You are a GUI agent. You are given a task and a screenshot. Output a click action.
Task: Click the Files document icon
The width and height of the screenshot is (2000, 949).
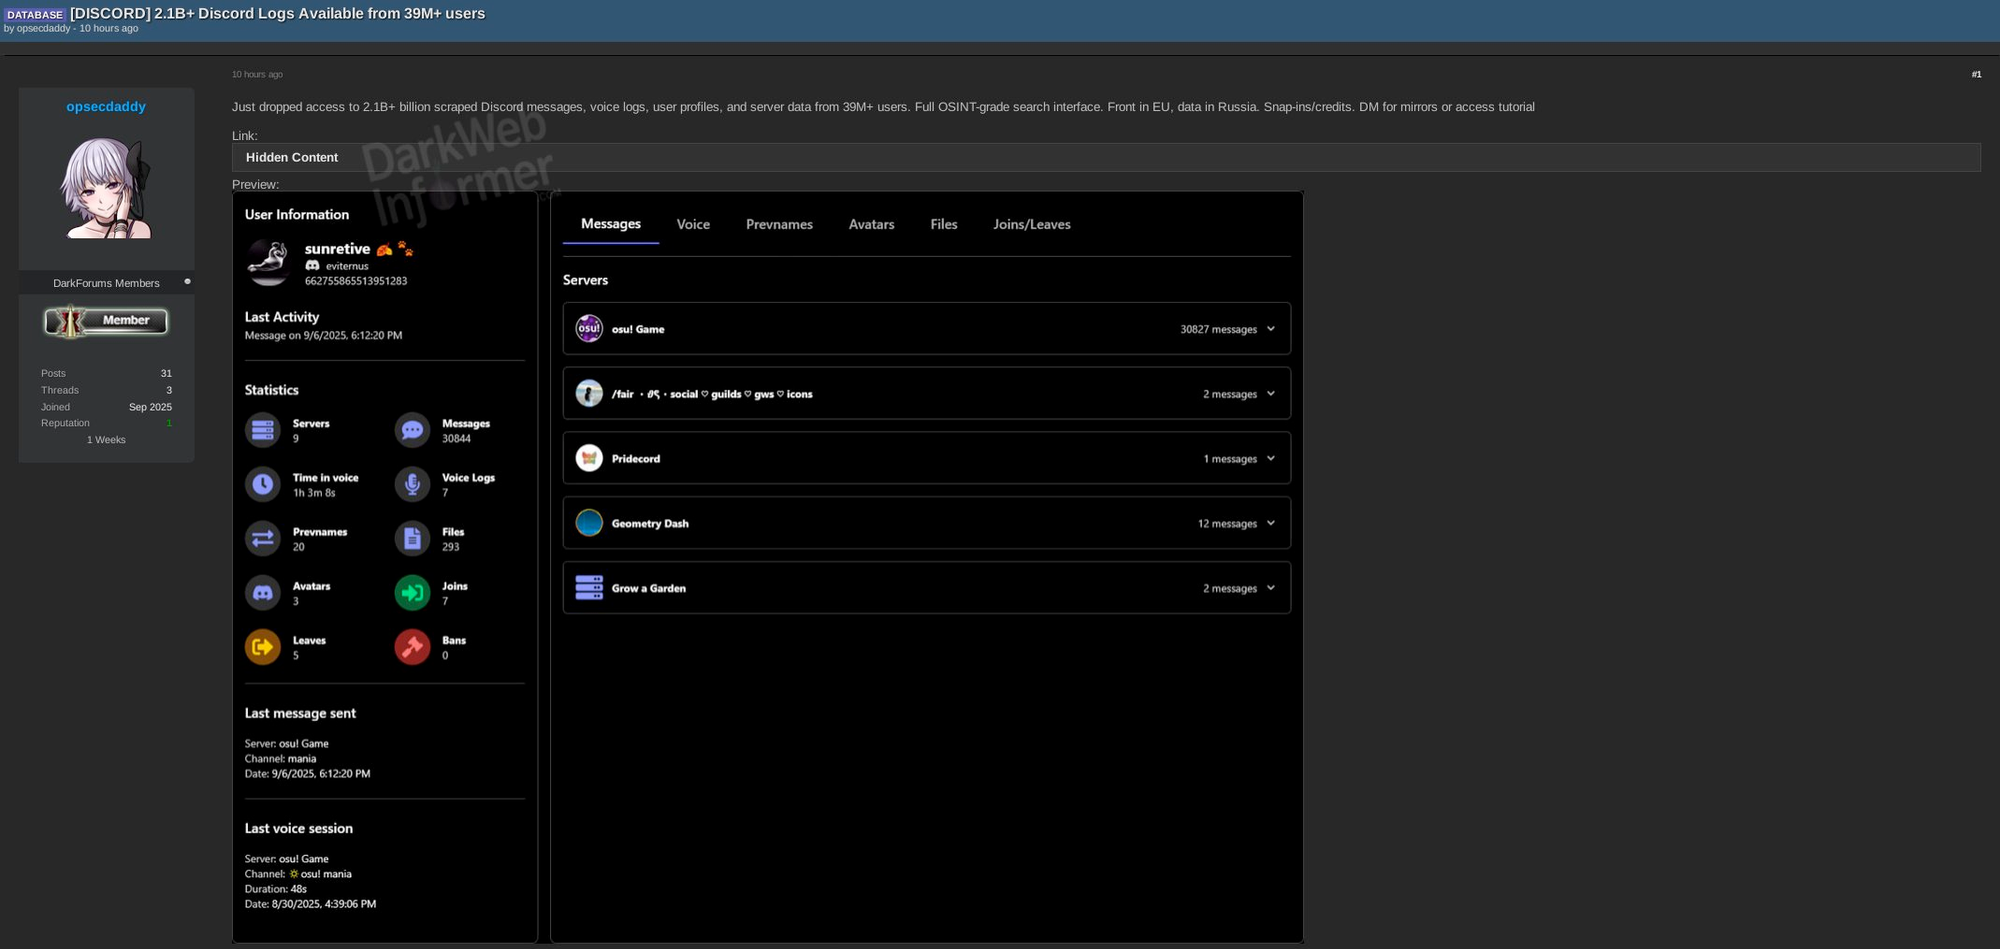(x=412, y=539)
